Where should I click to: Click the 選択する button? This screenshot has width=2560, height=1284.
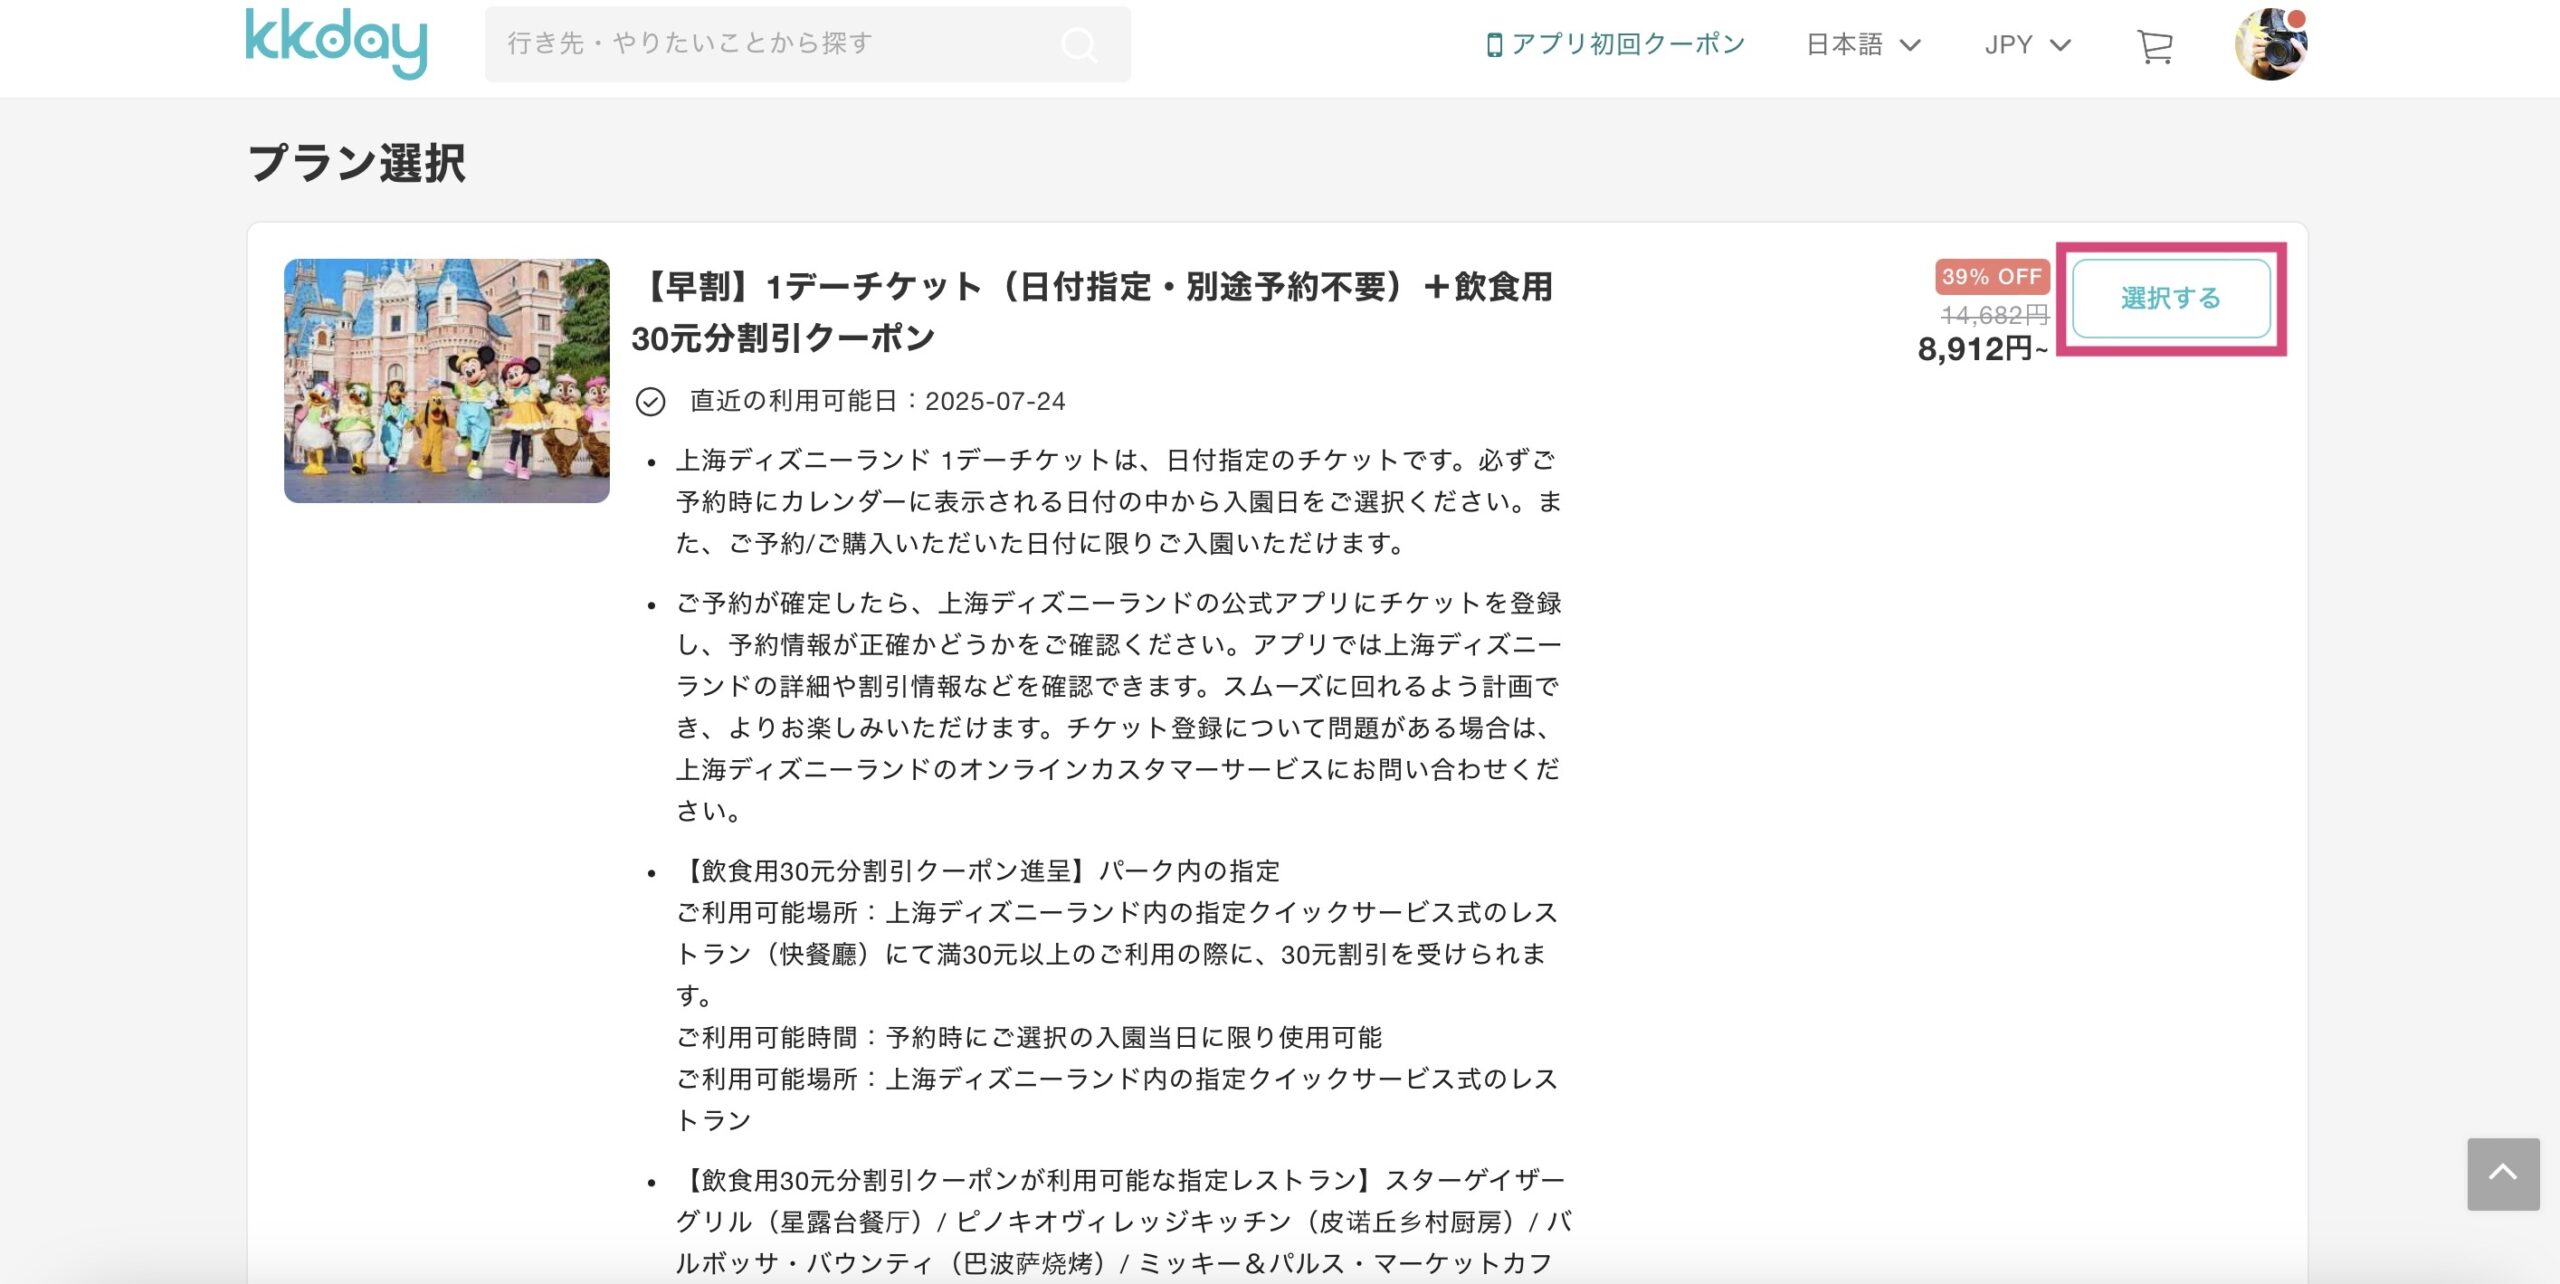pos(2171,298)
